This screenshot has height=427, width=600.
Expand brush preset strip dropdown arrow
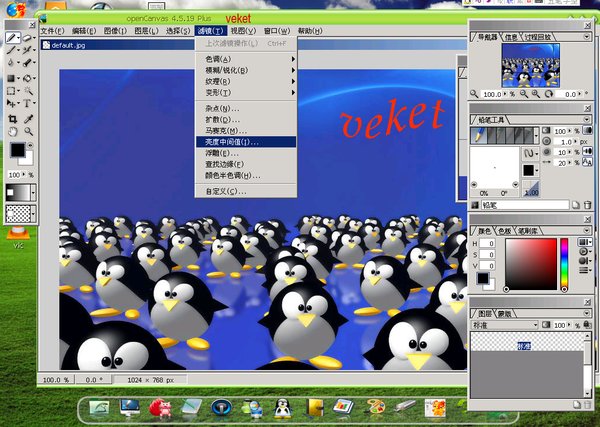[536, 135]
